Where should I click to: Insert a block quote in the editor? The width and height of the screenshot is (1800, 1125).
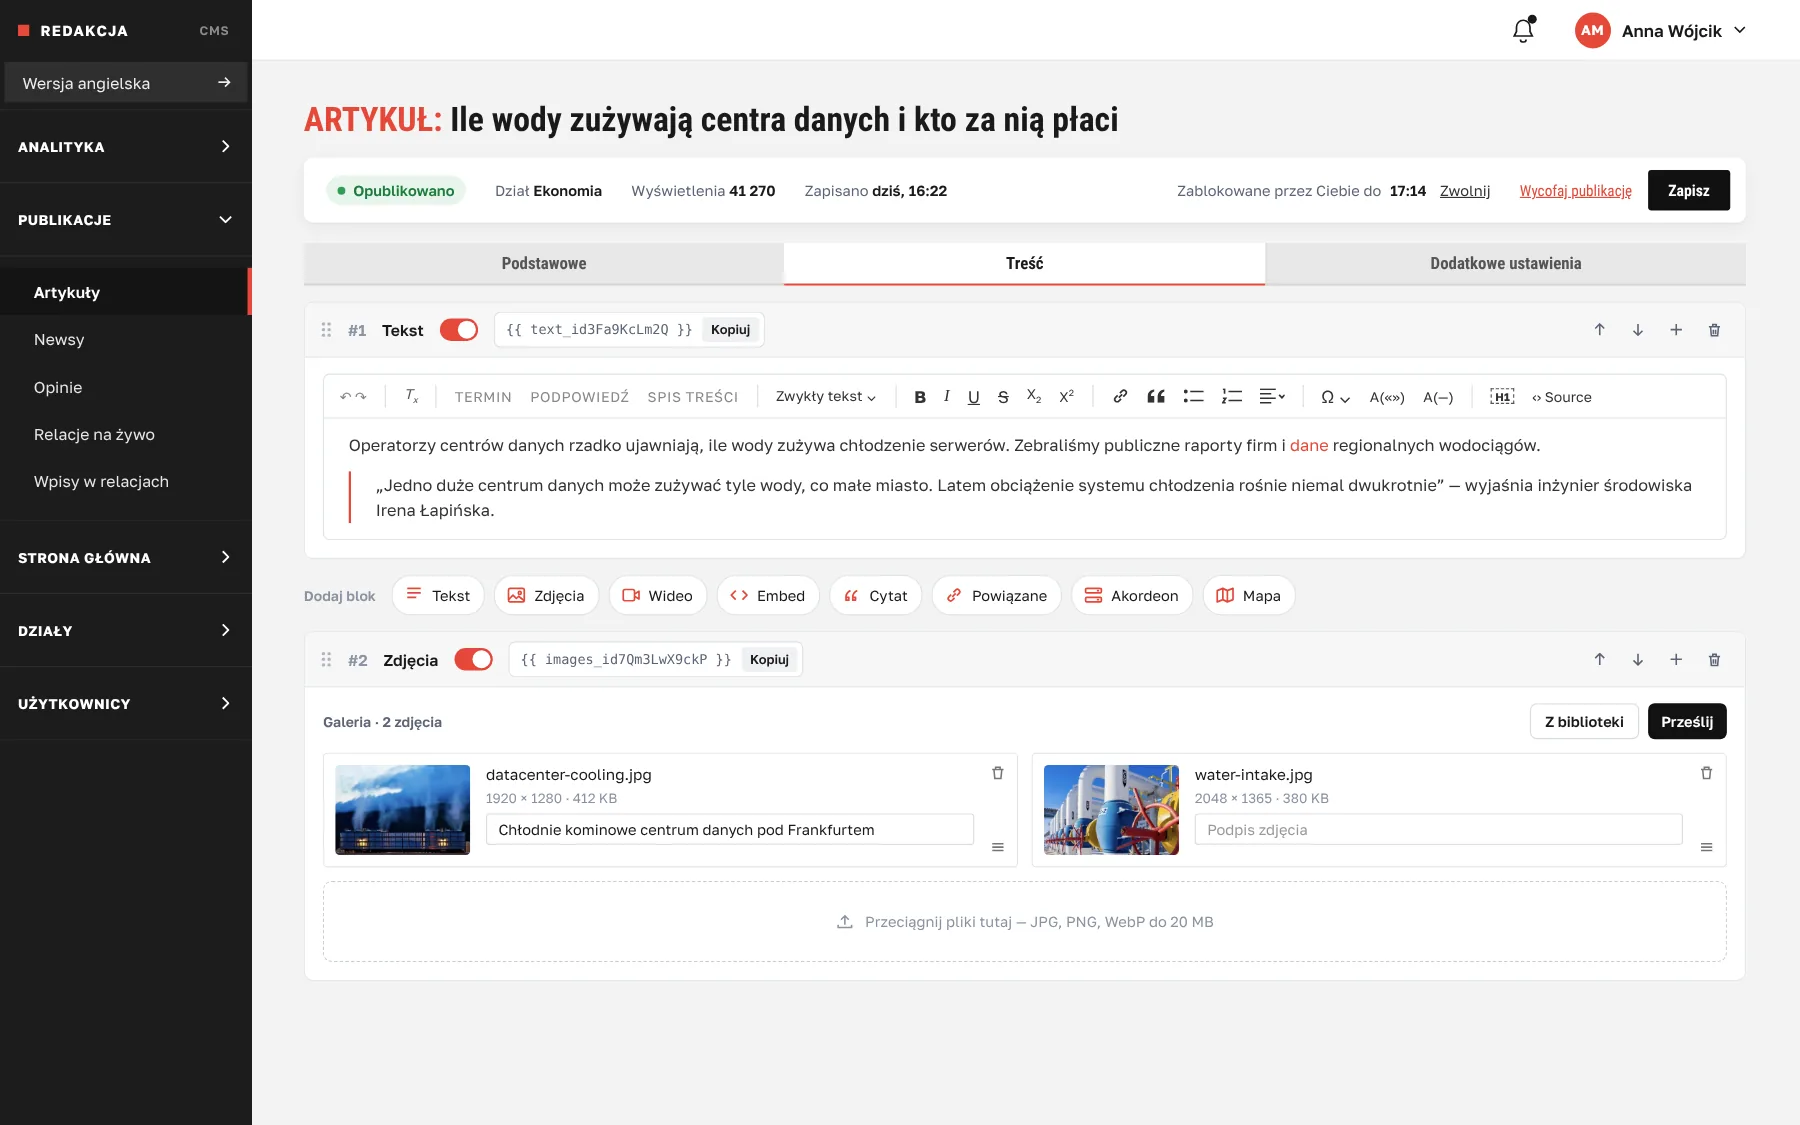[x=1156, y=397]
